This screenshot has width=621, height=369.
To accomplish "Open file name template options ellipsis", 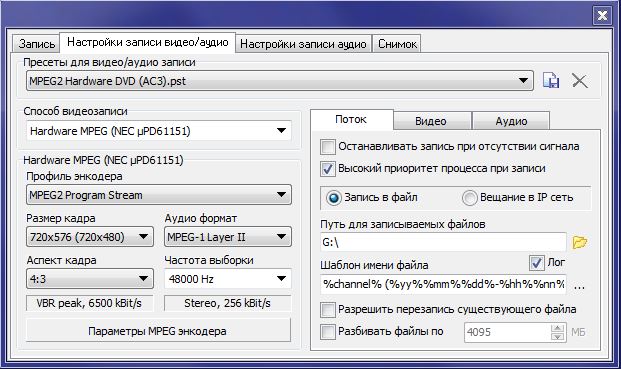I will click(x=579, y=286).
